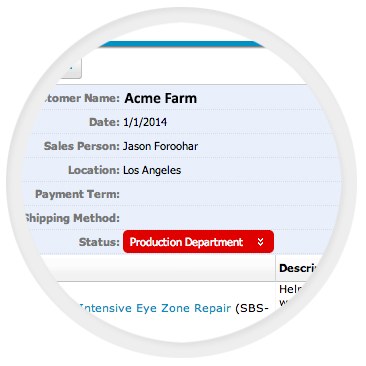Click the blue header bar at top
Screen dimensions: 366x366
pyautogui.click(x=180, y=44)
